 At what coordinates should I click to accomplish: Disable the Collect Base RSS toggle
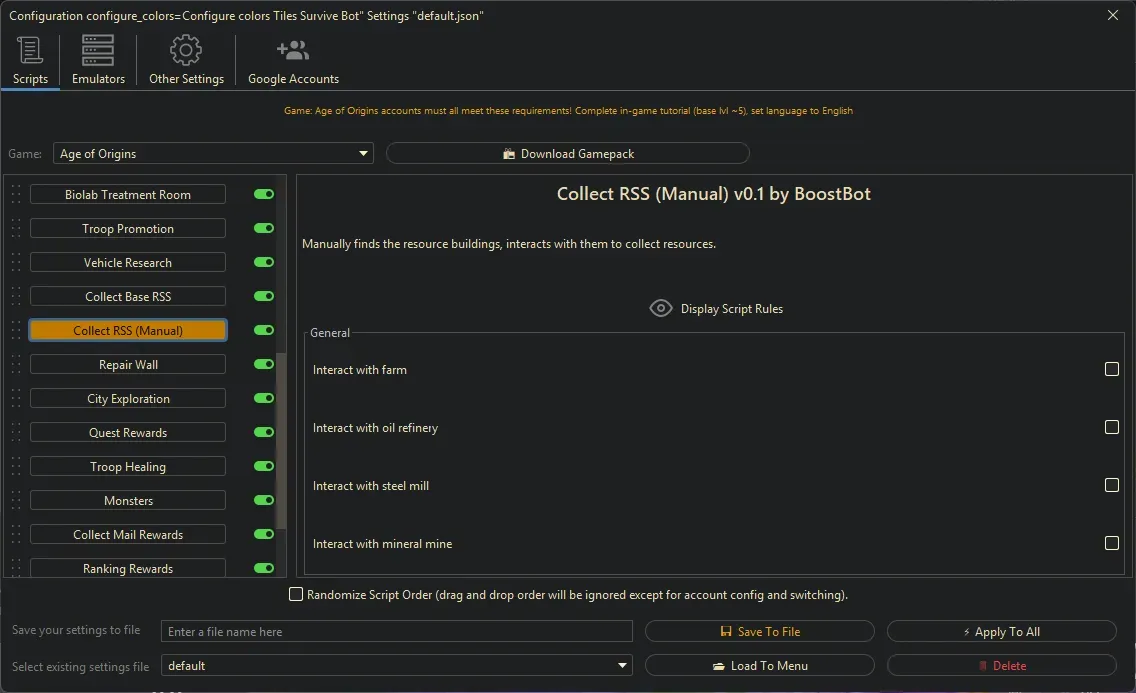tap(263, 296)
